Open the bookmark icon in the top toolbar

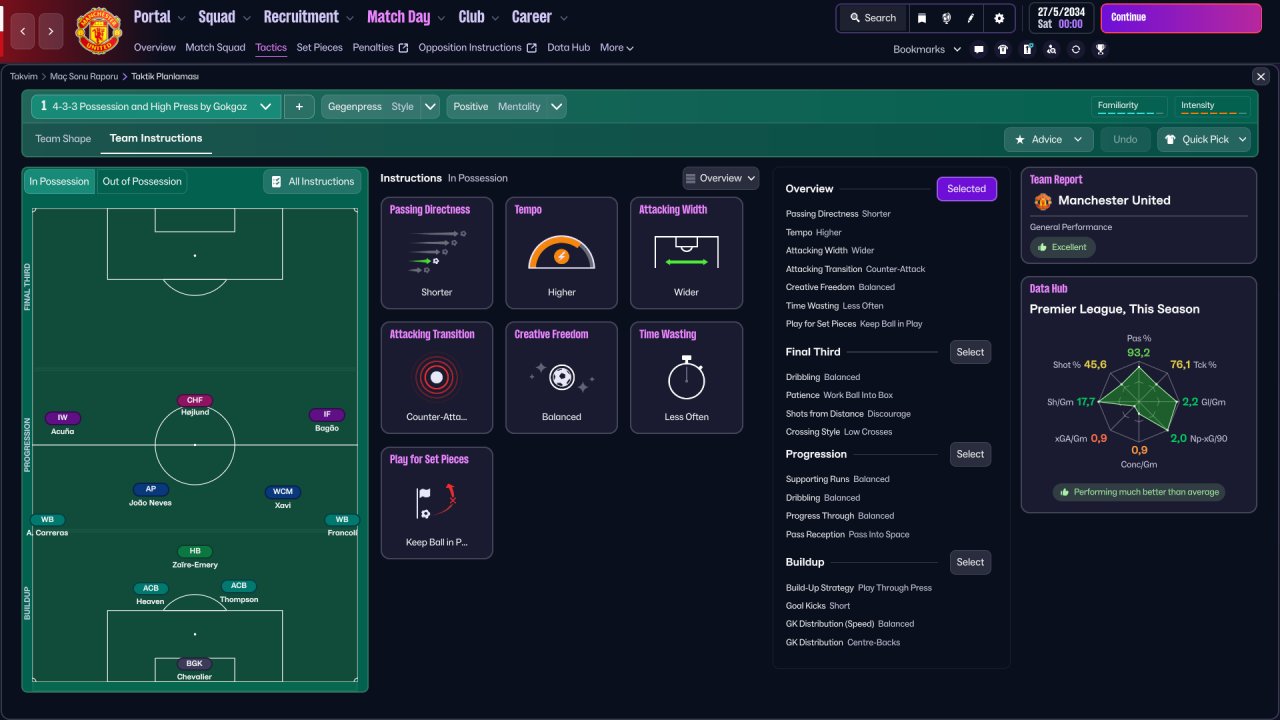pos(922,18)
